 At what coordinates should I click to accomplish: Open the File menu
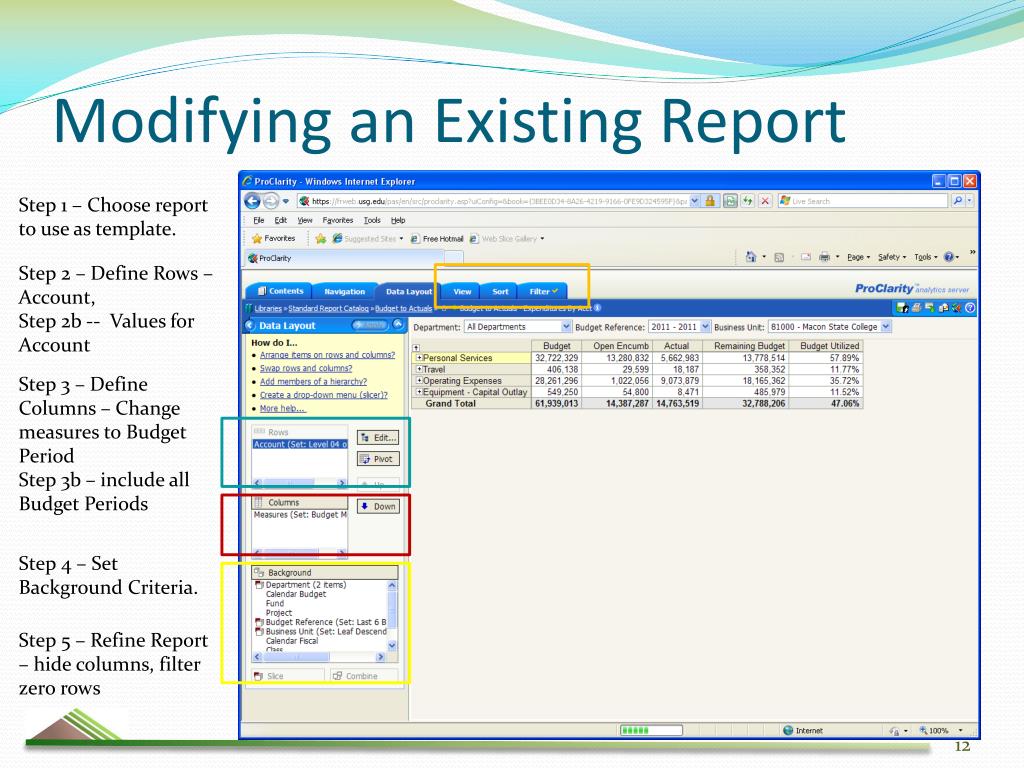(259, 220)
